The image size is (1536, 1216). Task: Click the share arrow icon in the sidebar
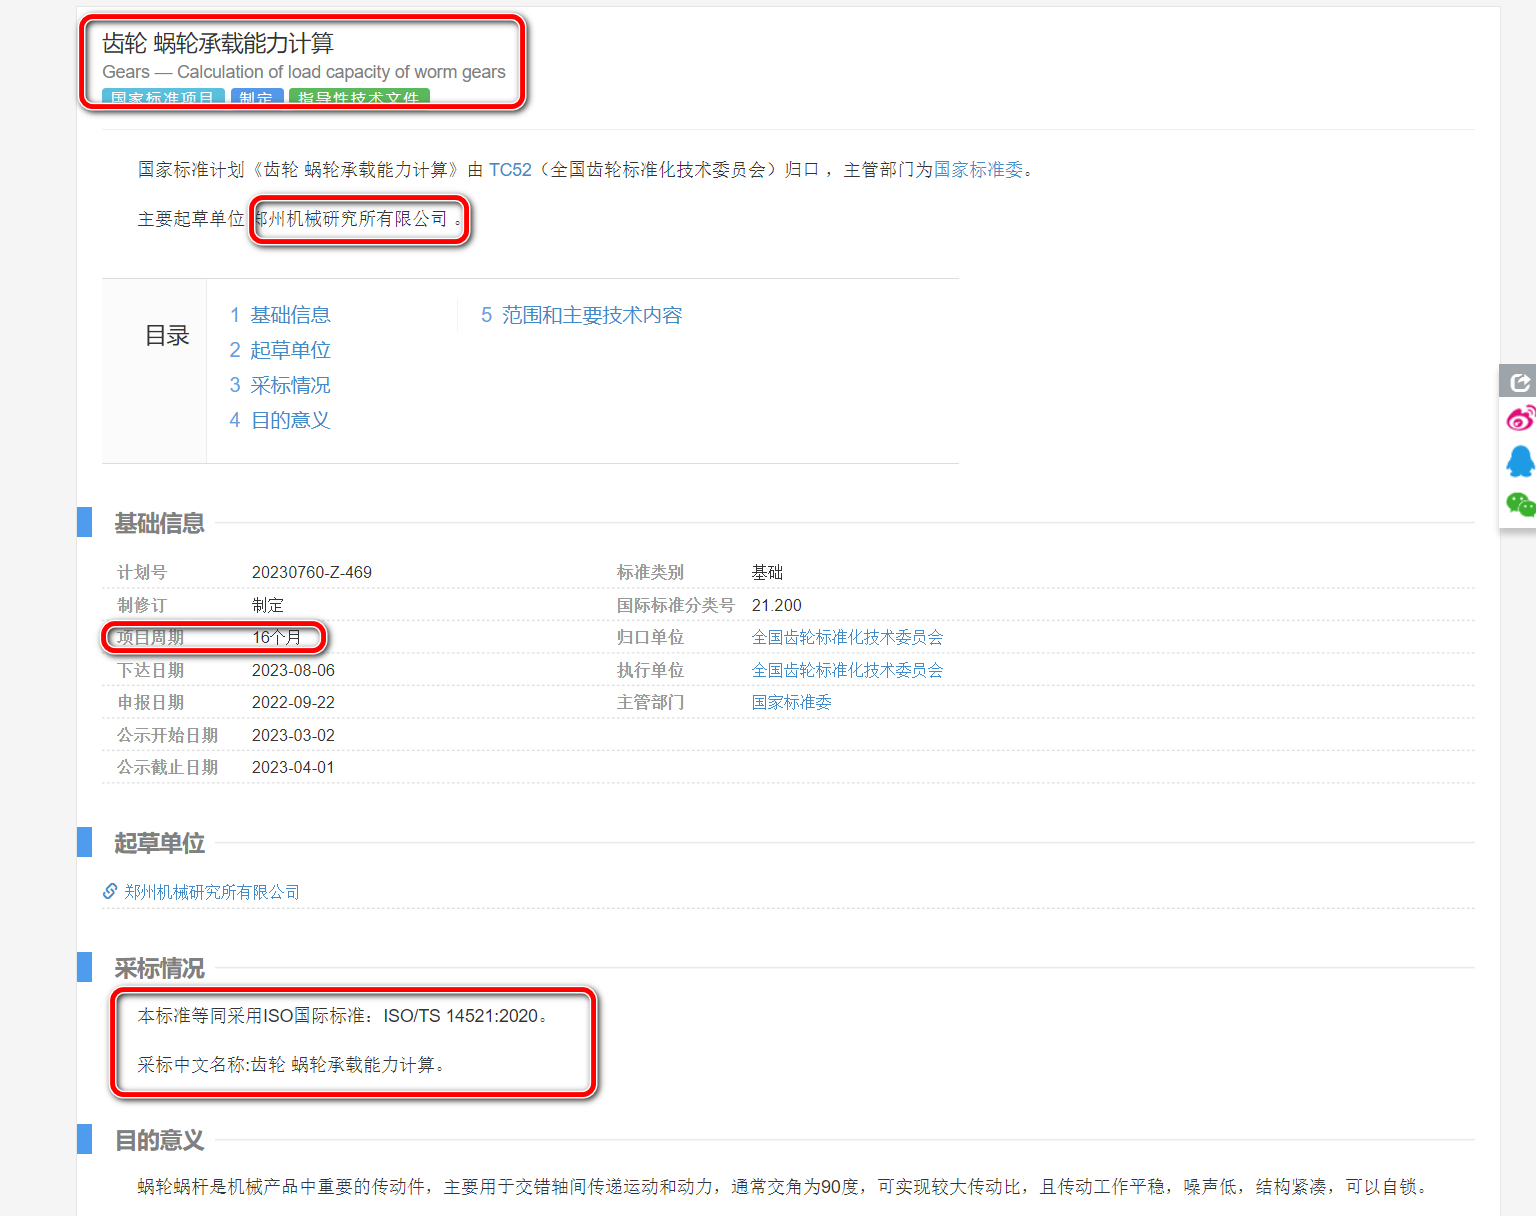(x=1519, y=382)
